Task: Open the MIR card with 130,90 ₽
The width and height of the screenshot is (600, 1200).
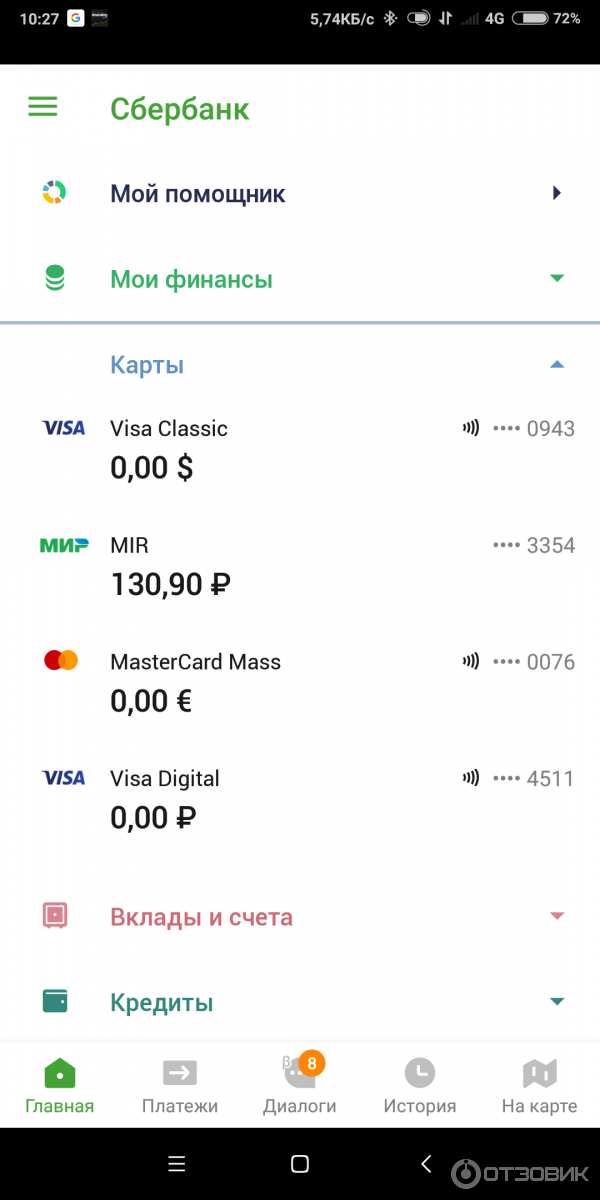Action: click(300, 565)
